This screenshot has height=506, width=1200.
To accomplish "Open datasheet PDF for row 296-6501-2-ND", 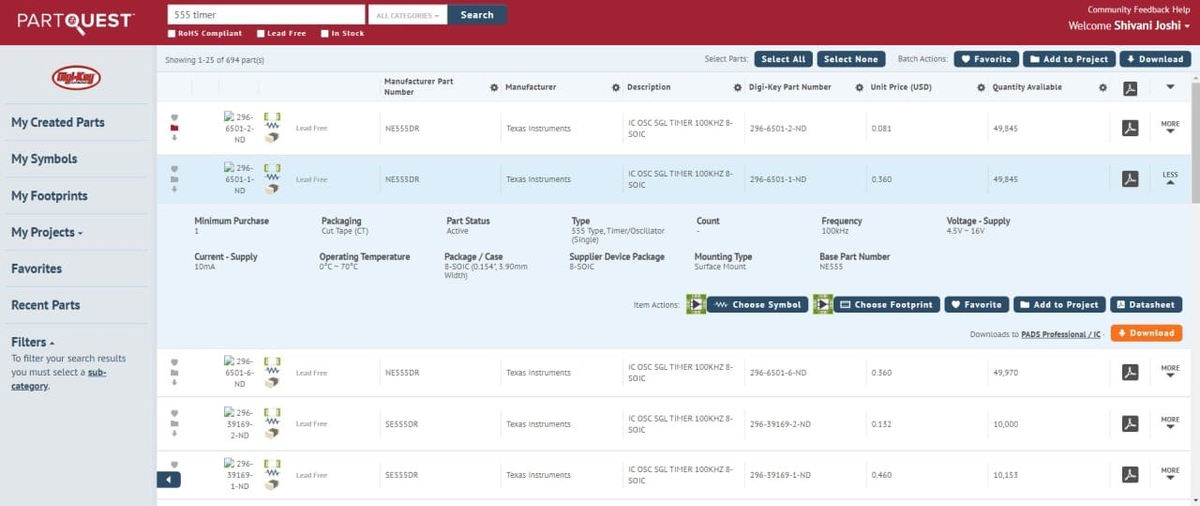I will coord(1130,128).
